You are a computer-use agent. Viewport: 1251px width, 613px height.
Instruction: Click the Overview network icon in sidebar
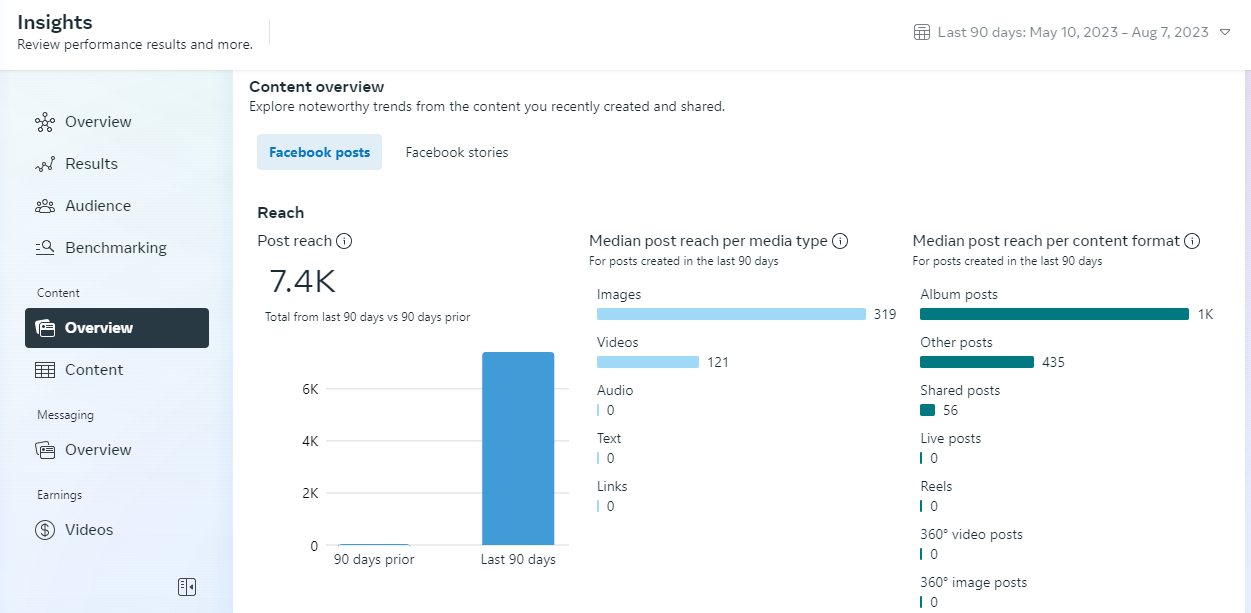45,122
